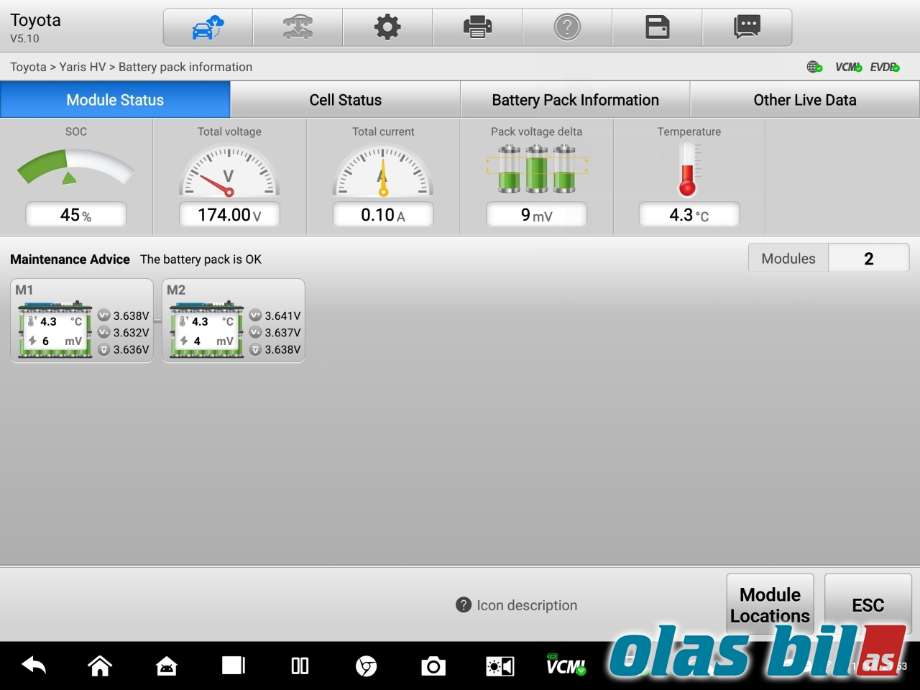Open brightness and media icon in the navigation bar

click(500, 666)
